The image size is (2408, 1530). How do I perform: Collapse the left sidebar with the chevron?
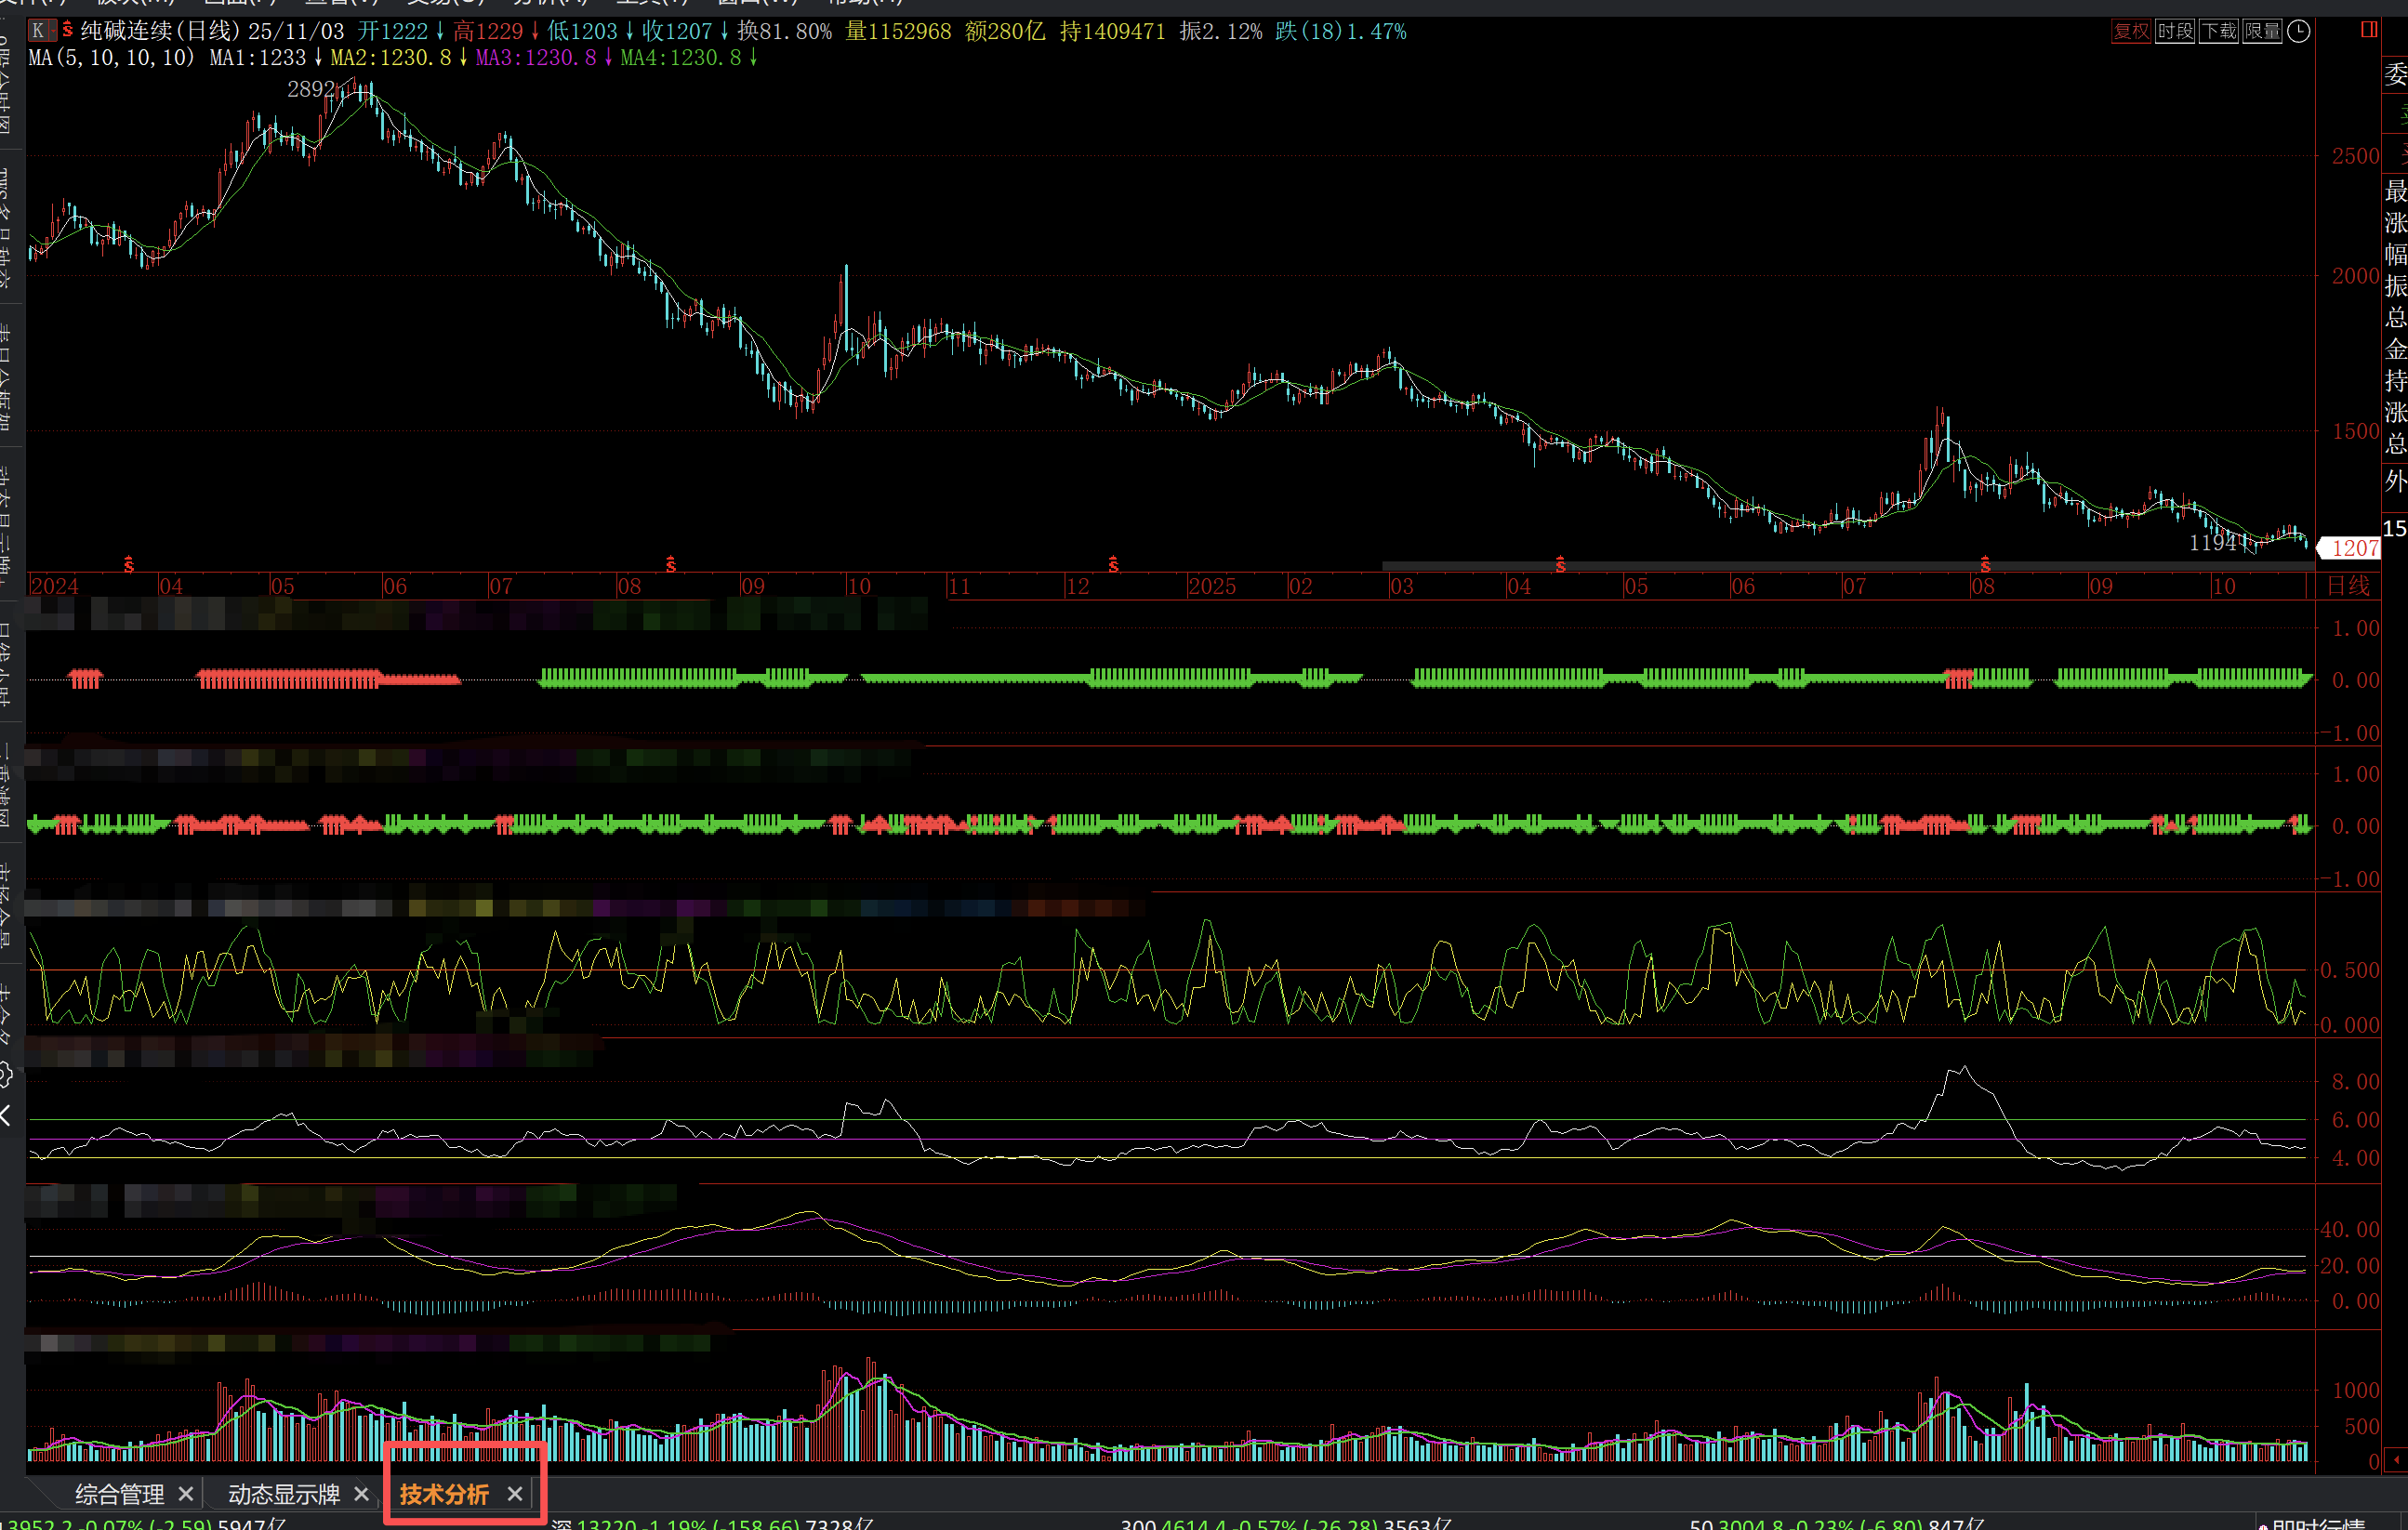point(6,1115)
